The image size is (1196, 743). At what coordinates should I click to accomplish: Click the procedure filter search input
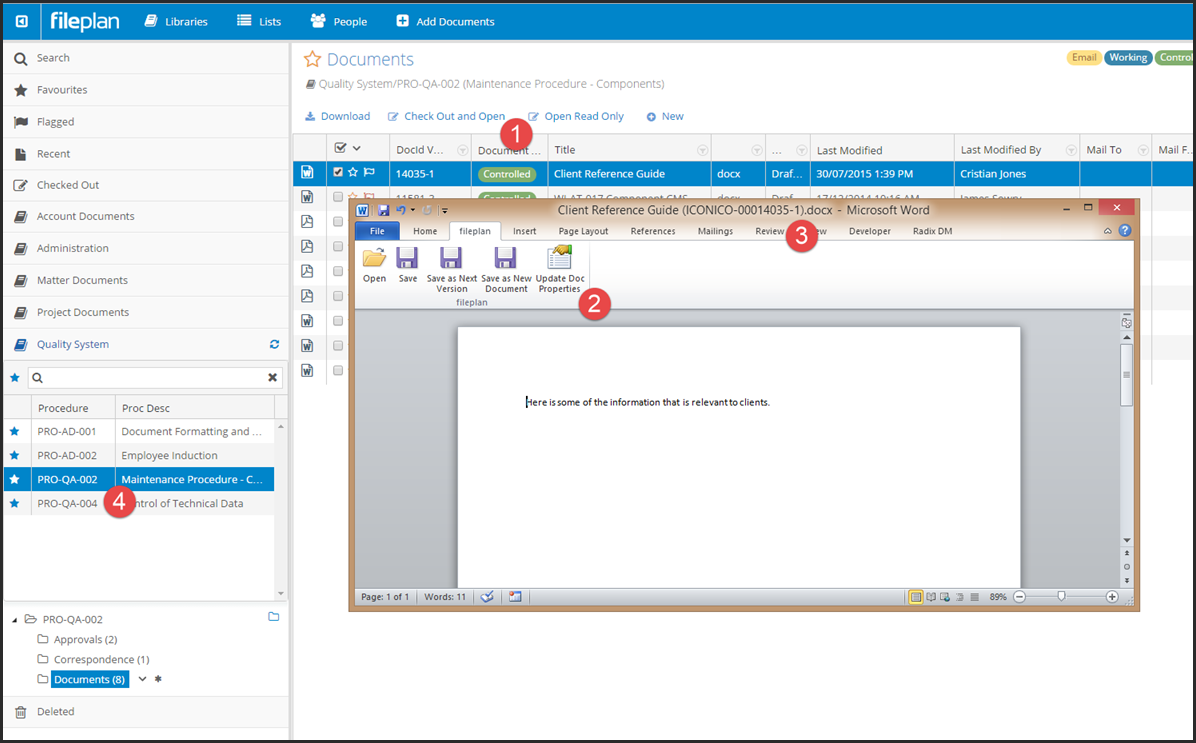[155, 378]
